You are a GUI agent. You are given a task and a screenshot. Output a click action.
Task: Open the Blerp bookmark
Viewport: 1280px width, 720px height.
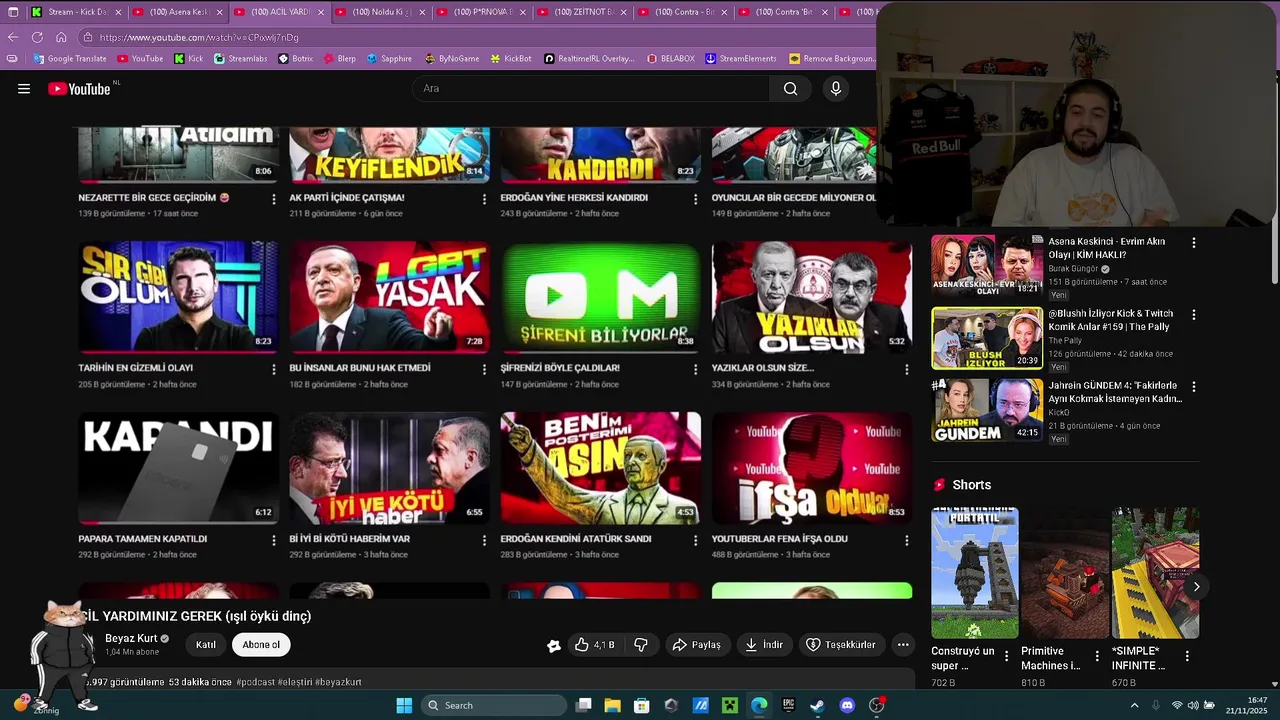tap(339, 59)
